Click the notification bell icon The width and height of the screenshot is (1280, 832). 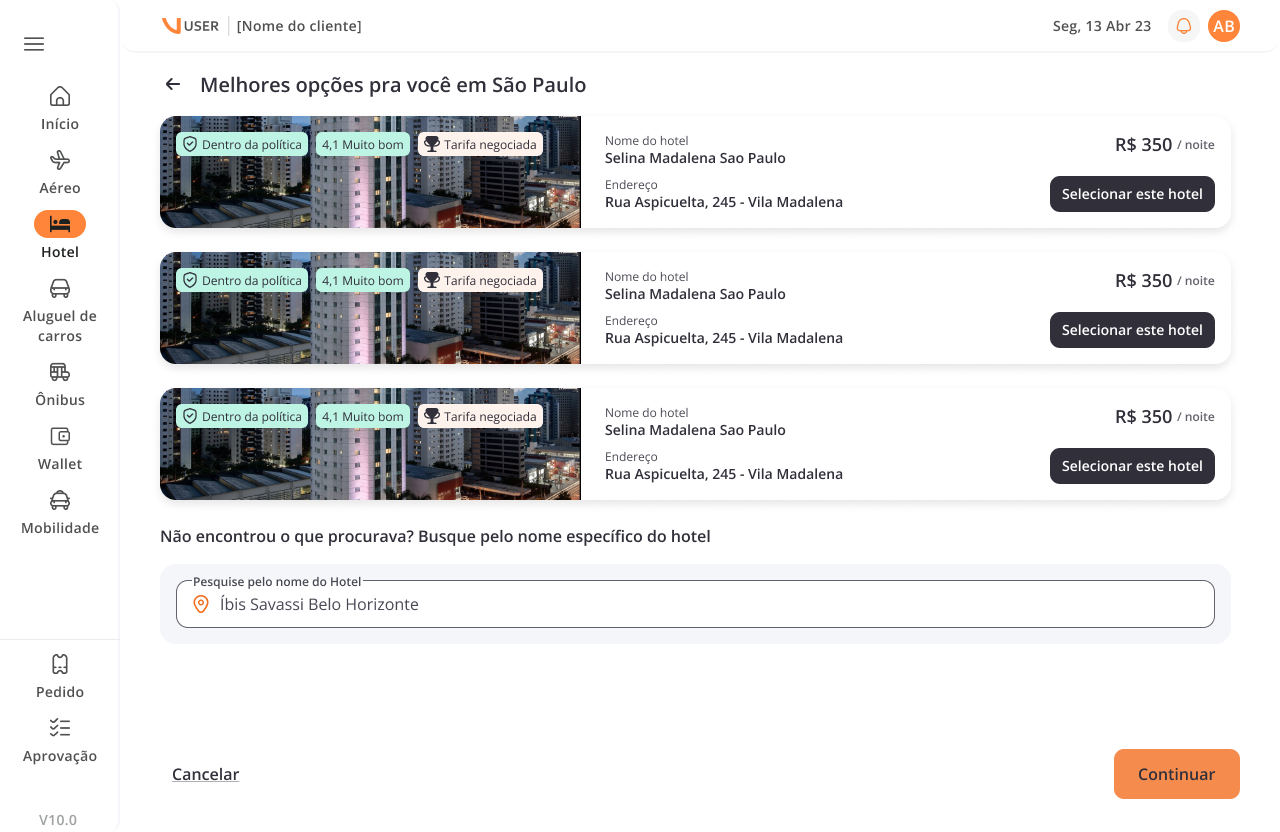(1184, 26)
